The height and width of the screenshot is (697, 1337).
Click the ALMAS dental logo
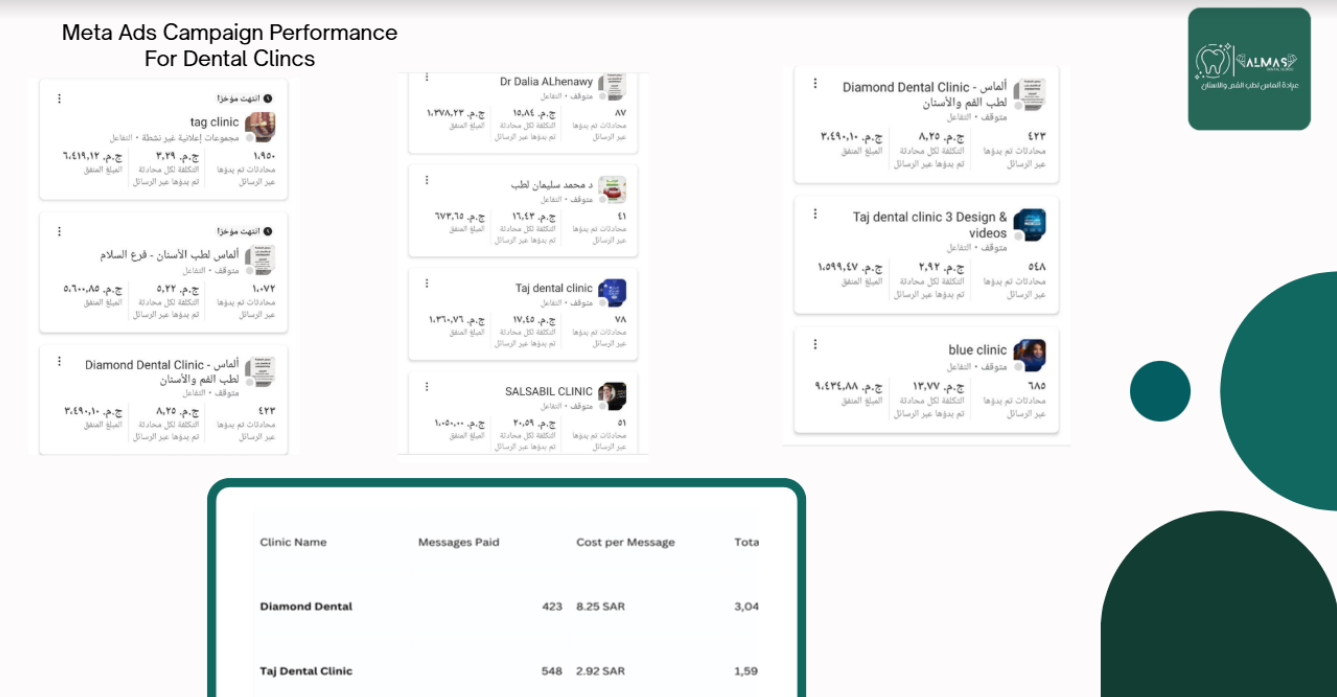[1249, 69]
